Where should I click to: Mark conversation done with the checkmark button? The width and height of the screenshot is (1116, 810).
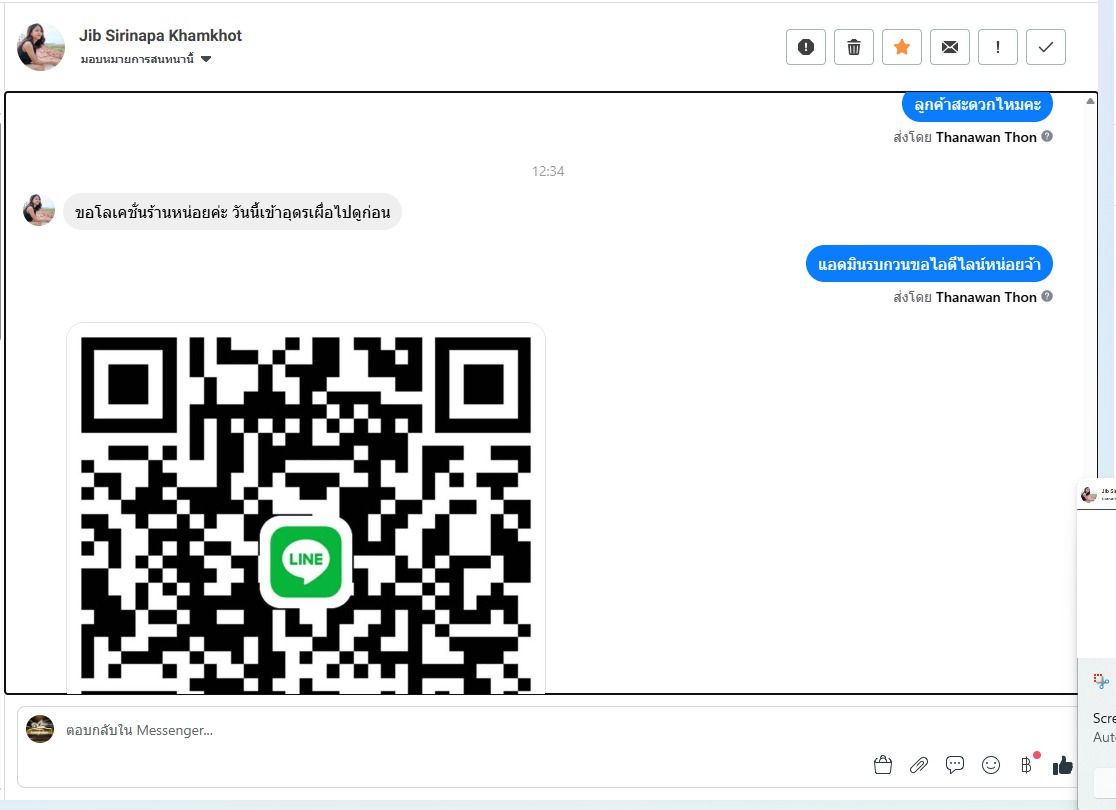coord(1046,47)
